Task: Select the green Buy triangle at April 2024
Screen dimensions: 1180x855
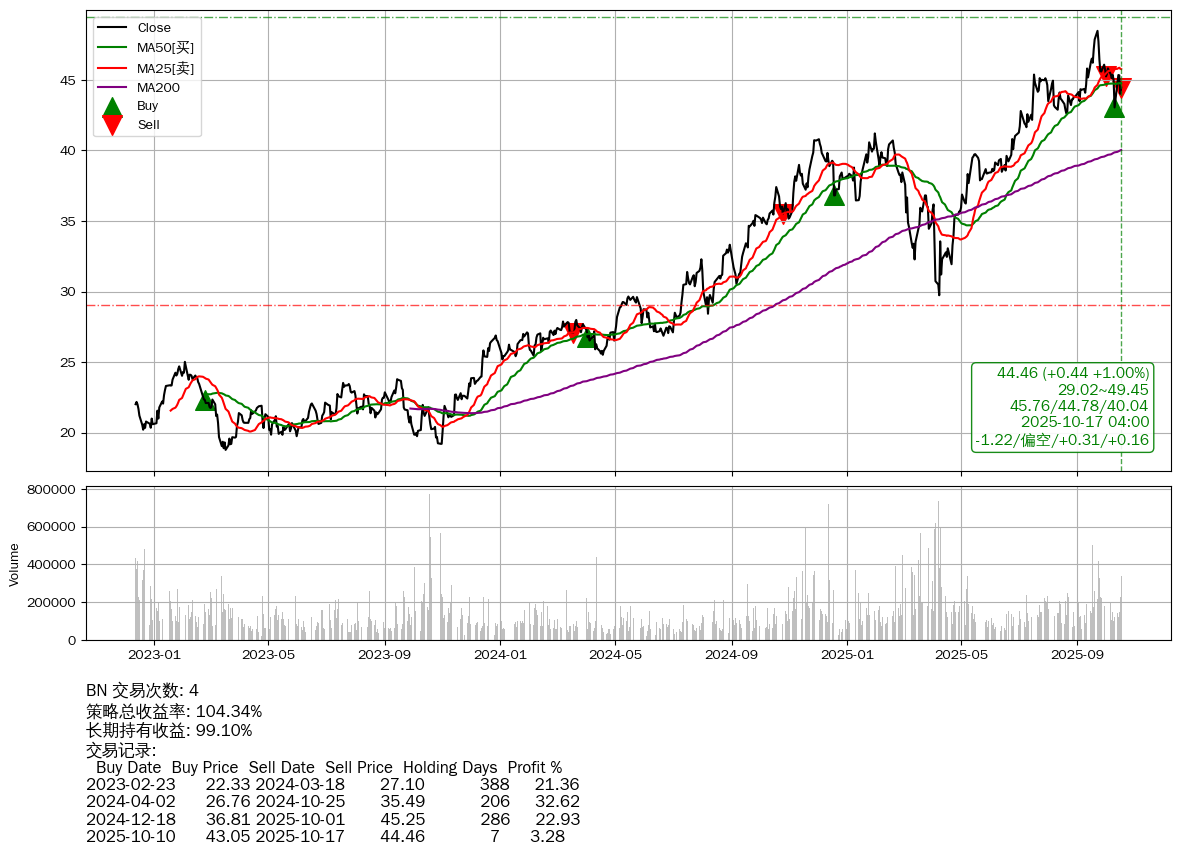Action: click(x=587, y=338)
